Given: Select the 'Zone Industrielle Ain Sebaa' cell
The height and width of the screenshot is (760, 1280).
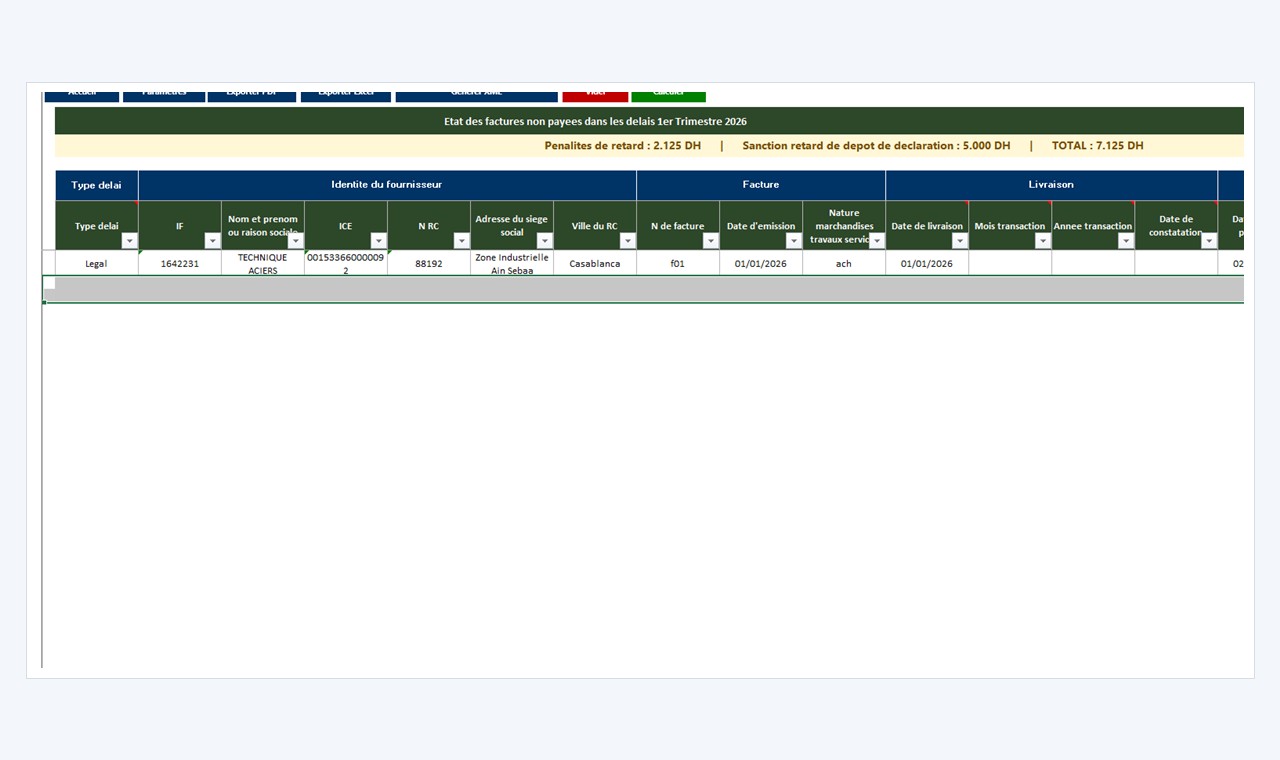Looking at the screenshot, I should tap(512, 264).
